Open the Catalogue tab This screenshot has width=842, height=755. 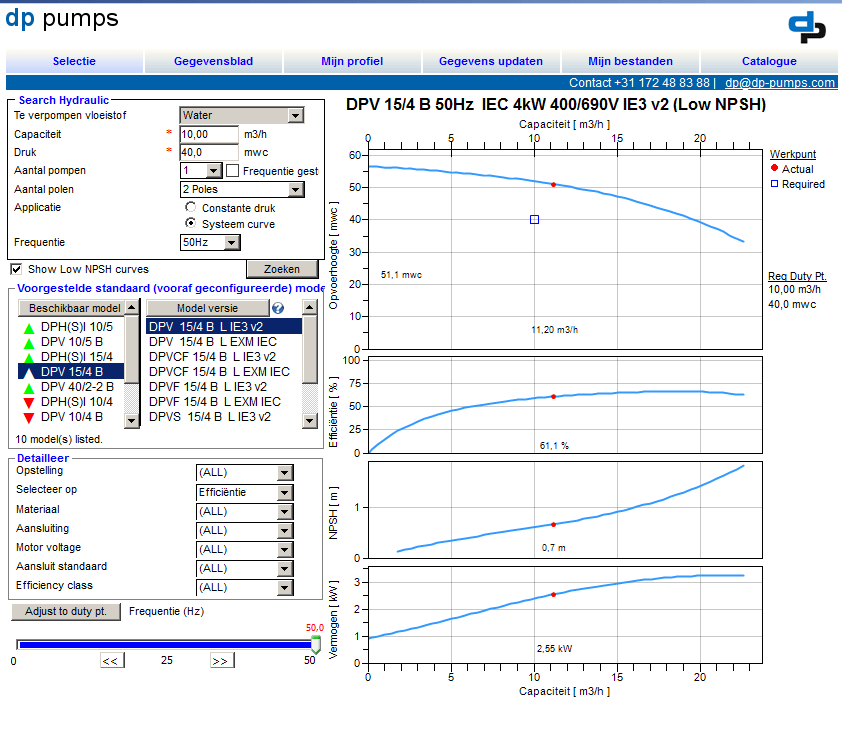(x=769, y=61)
